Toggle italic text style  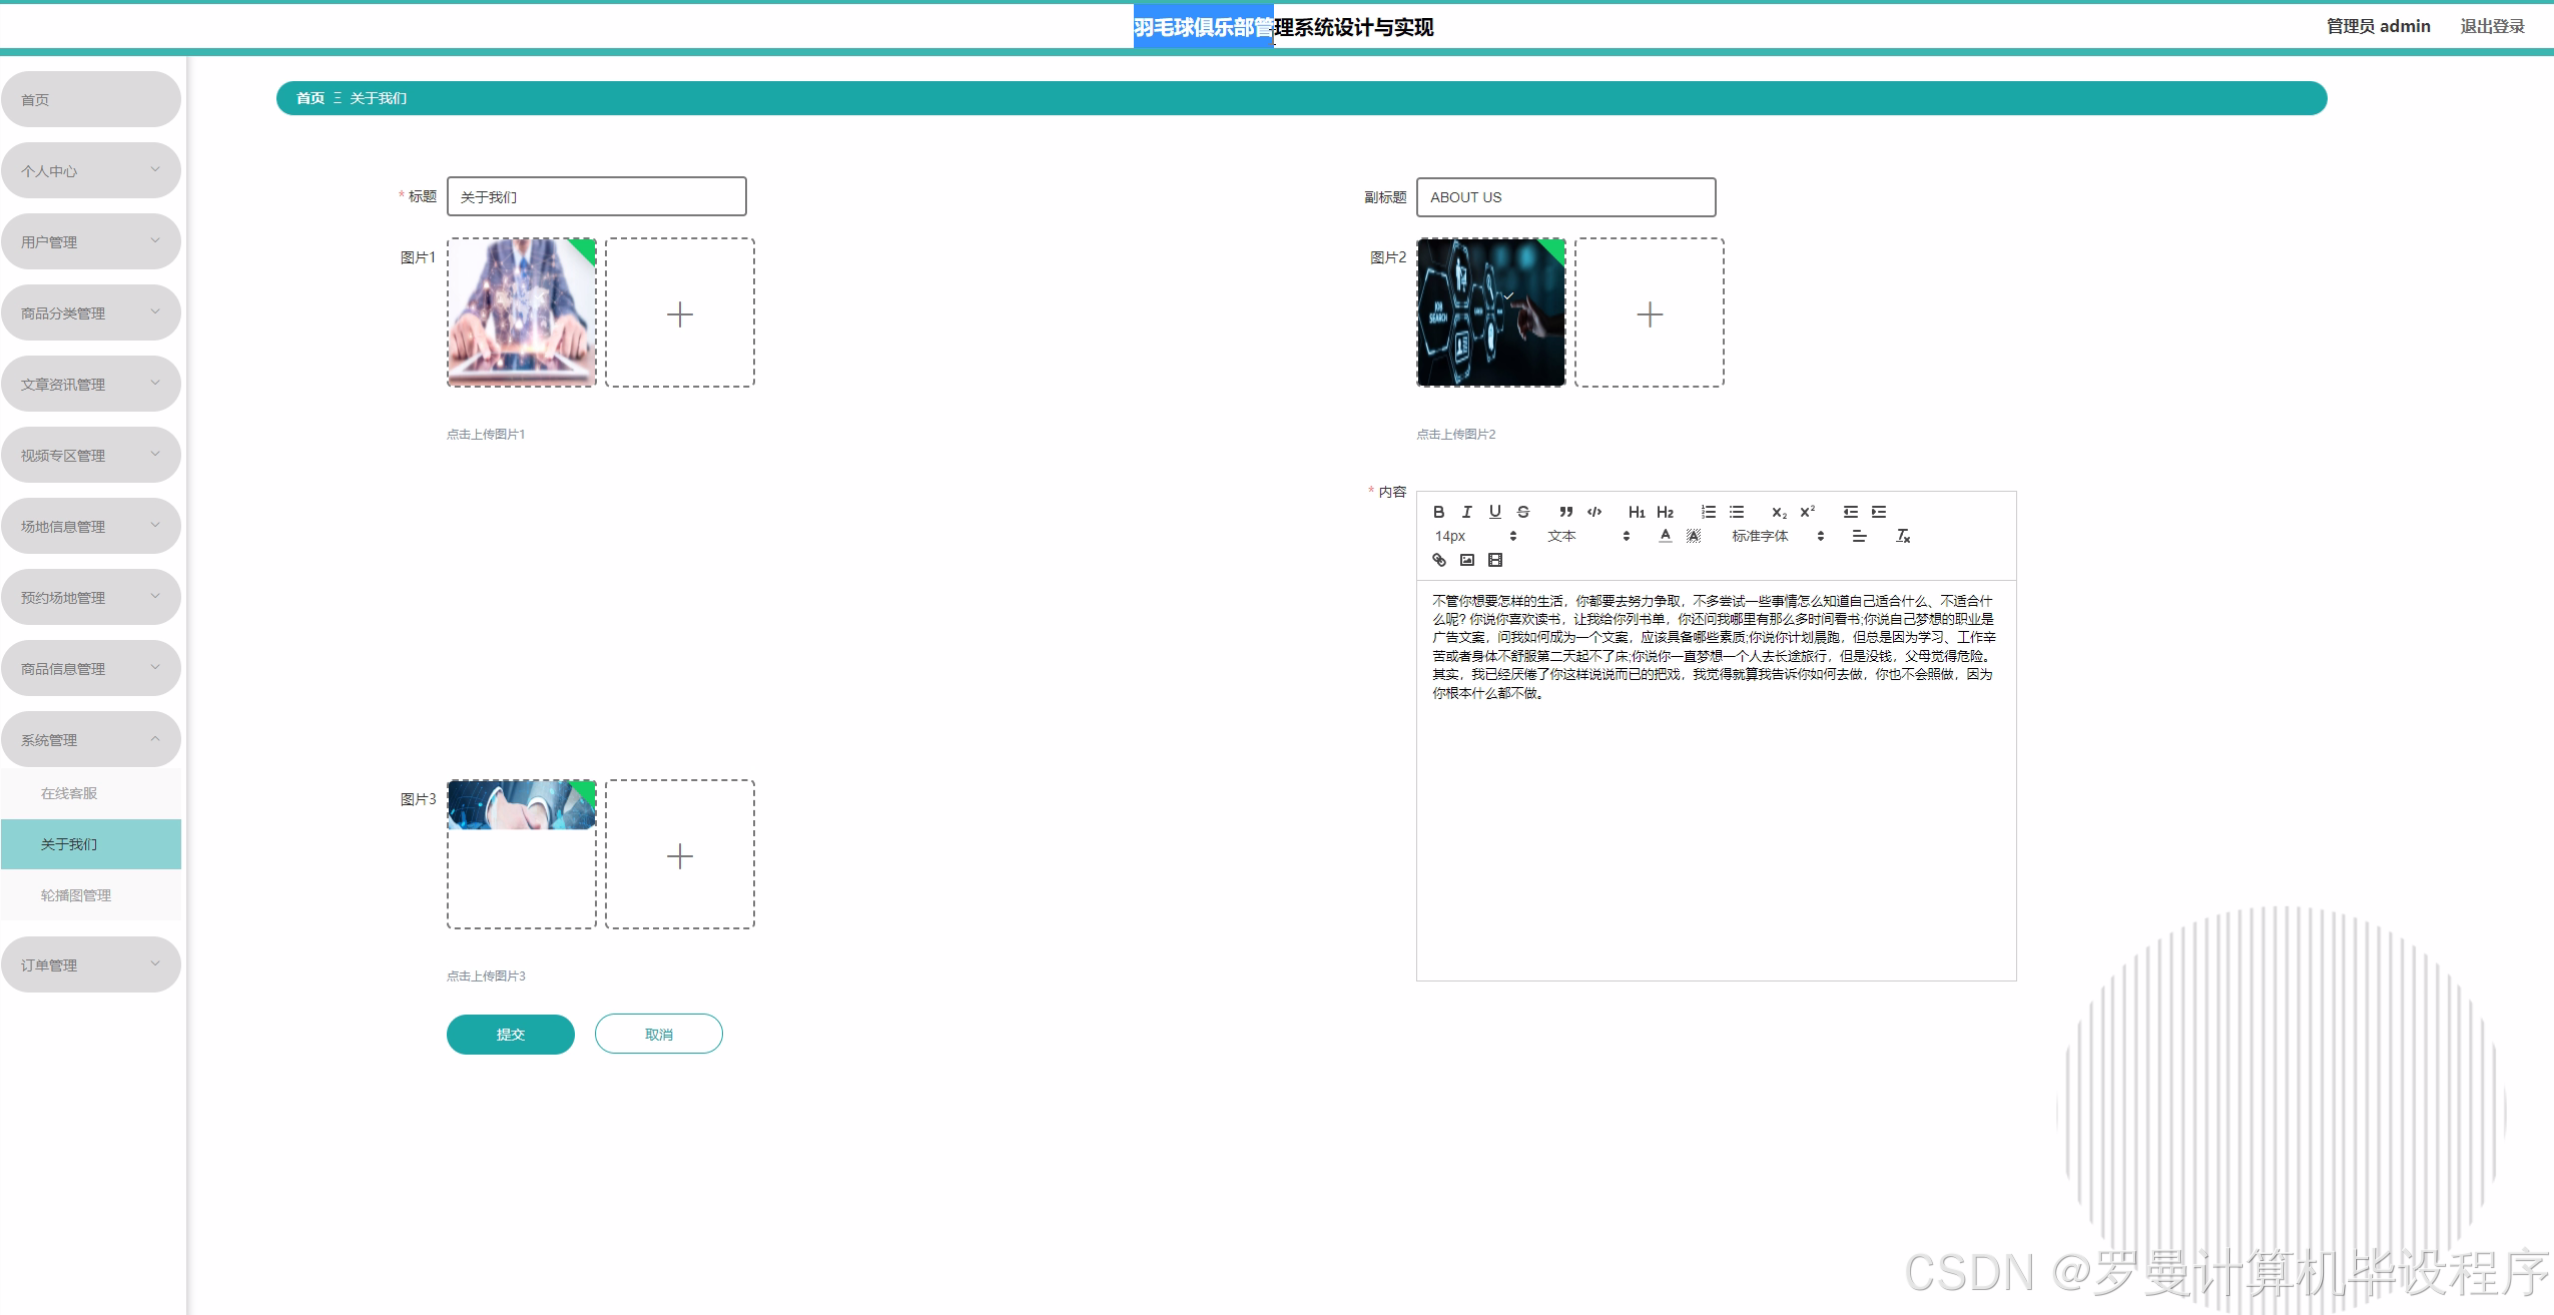point(1467,512)
